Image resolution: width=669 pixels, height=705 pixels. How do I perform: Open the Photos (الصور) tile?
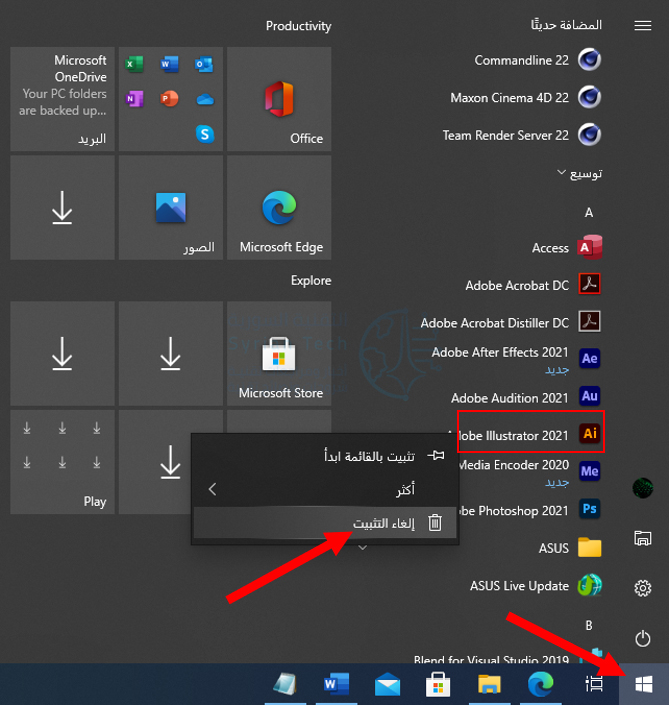point(171,207)
